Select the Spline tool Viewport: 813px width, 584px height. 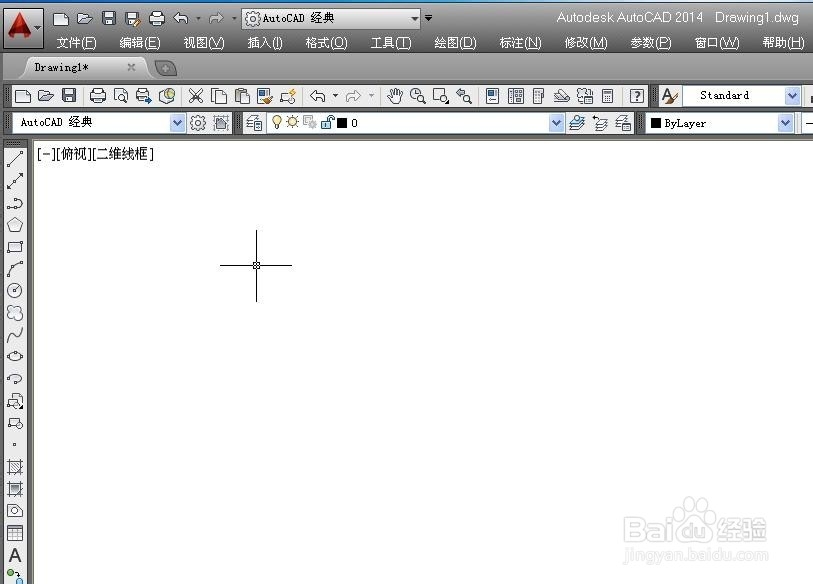pos(13,335)
